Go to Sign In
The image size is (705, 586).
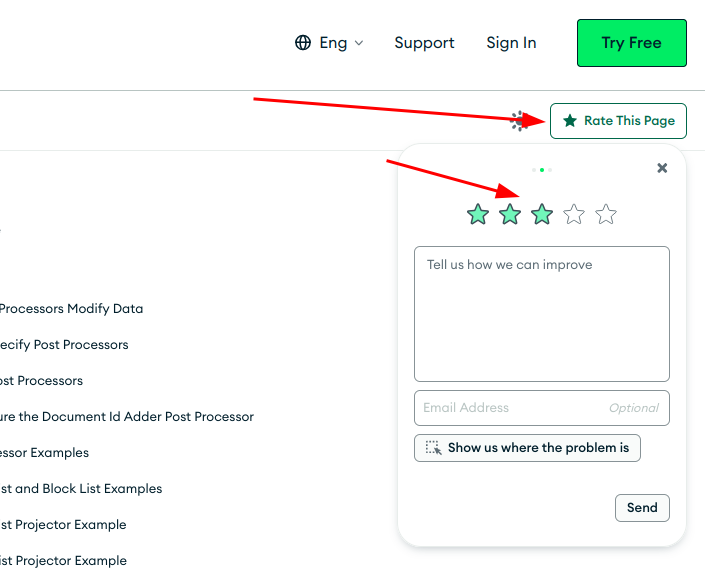(x=511, y=43)
